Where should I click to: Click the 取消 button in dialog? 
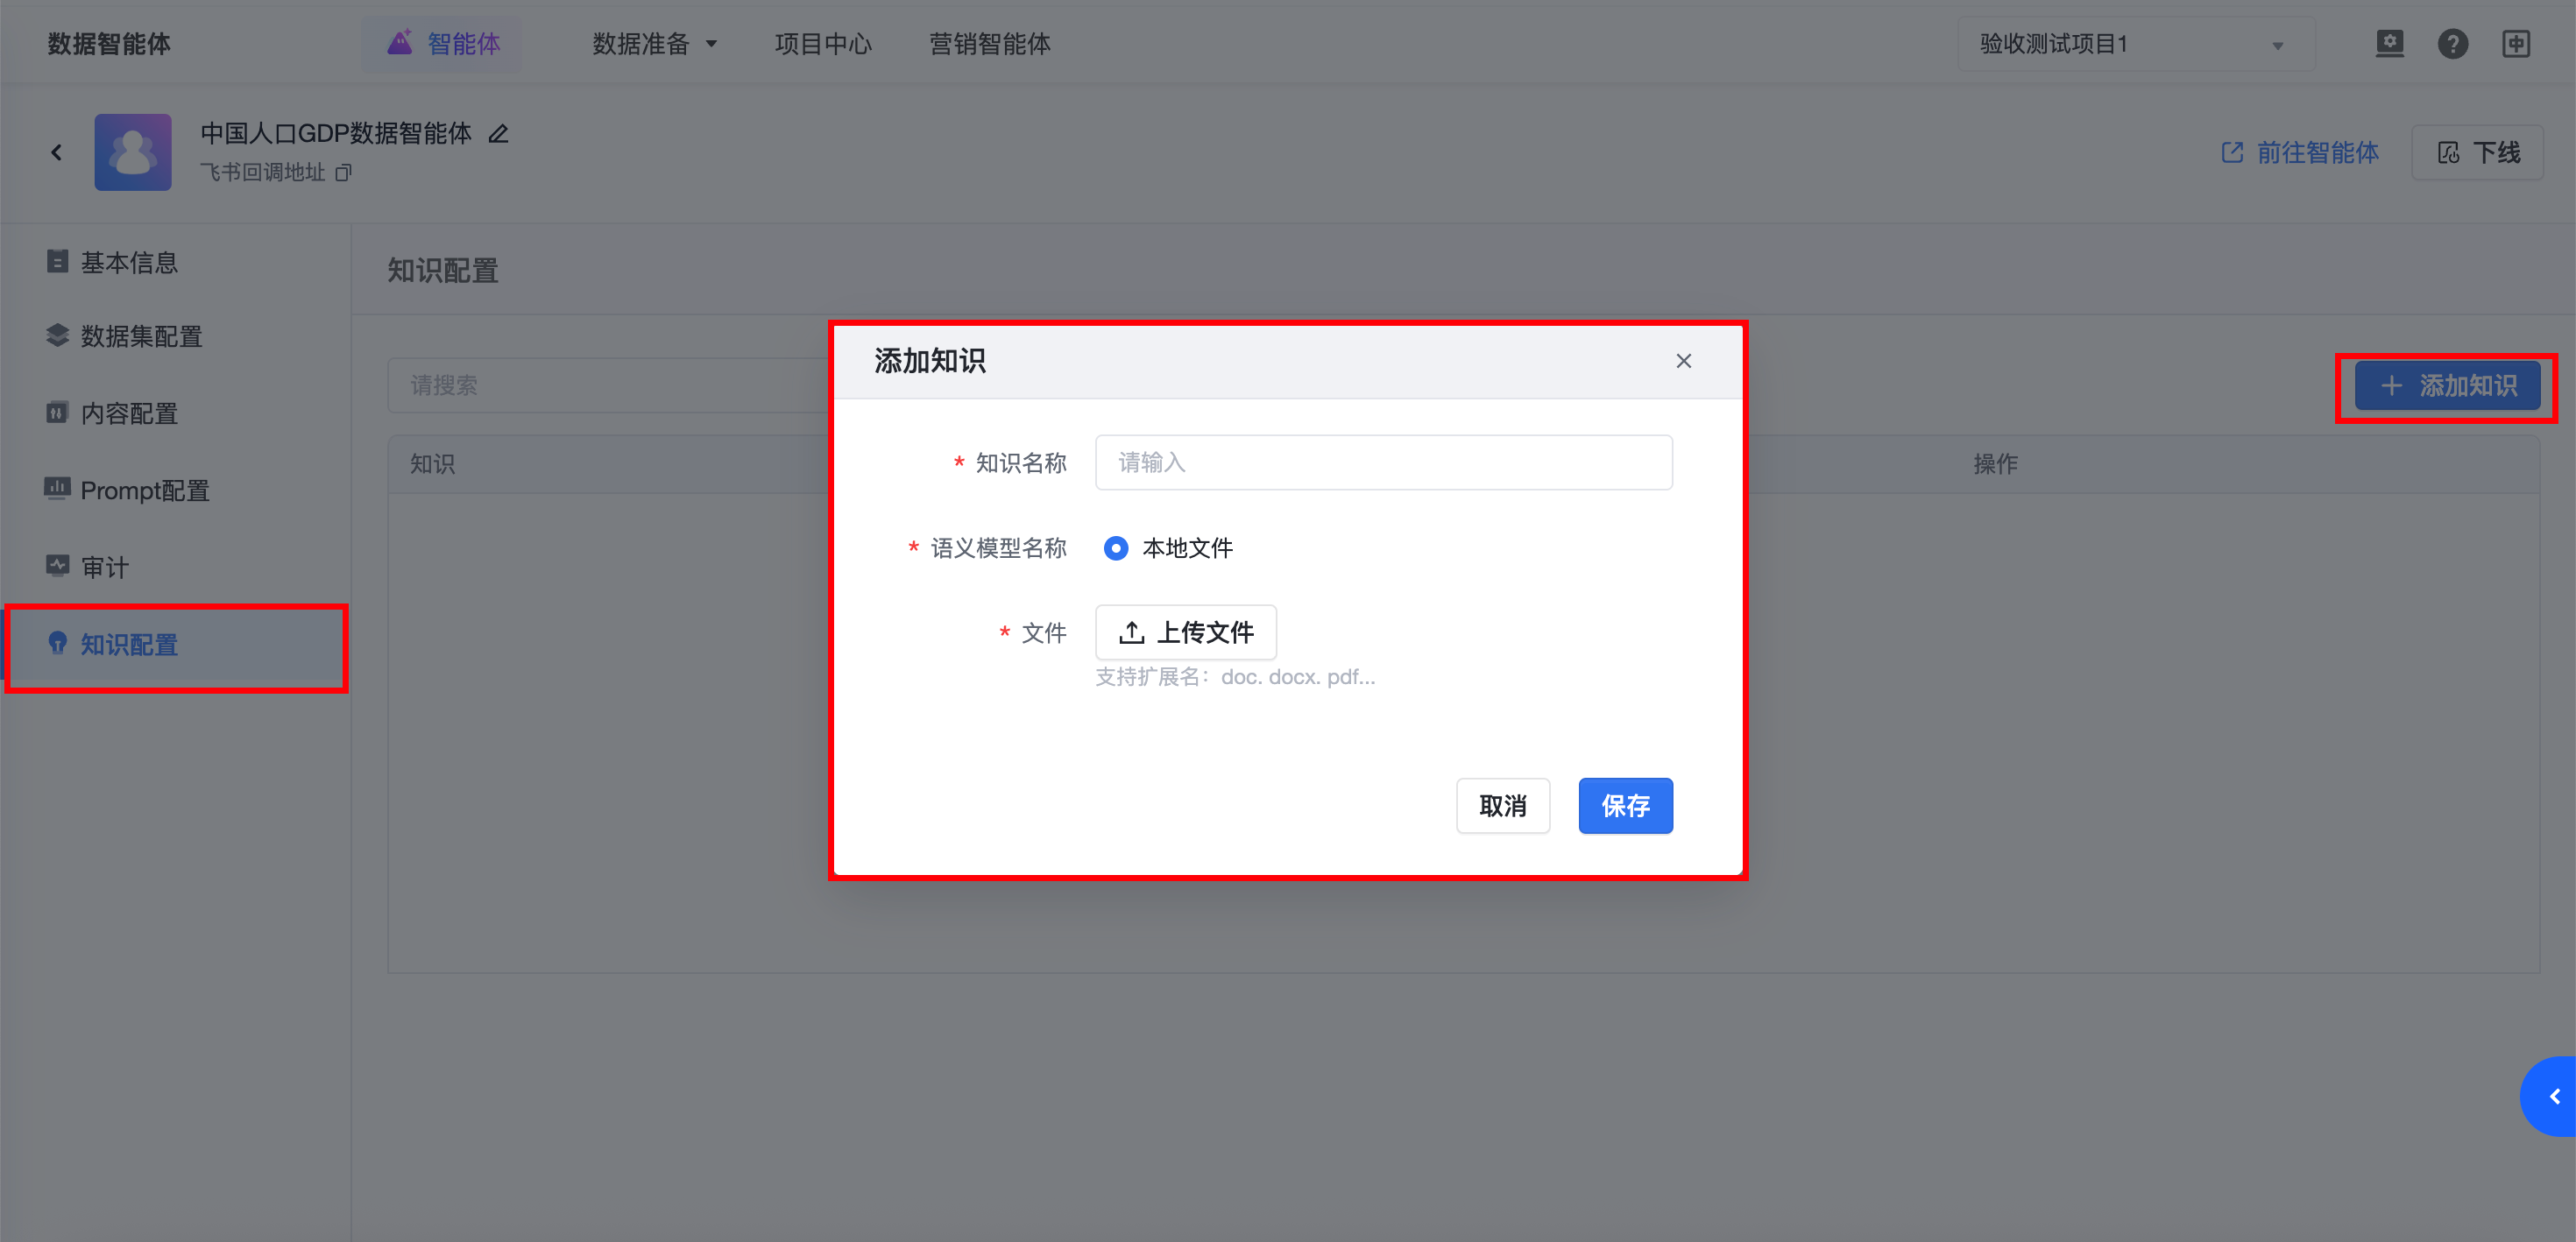(1502, 805)
